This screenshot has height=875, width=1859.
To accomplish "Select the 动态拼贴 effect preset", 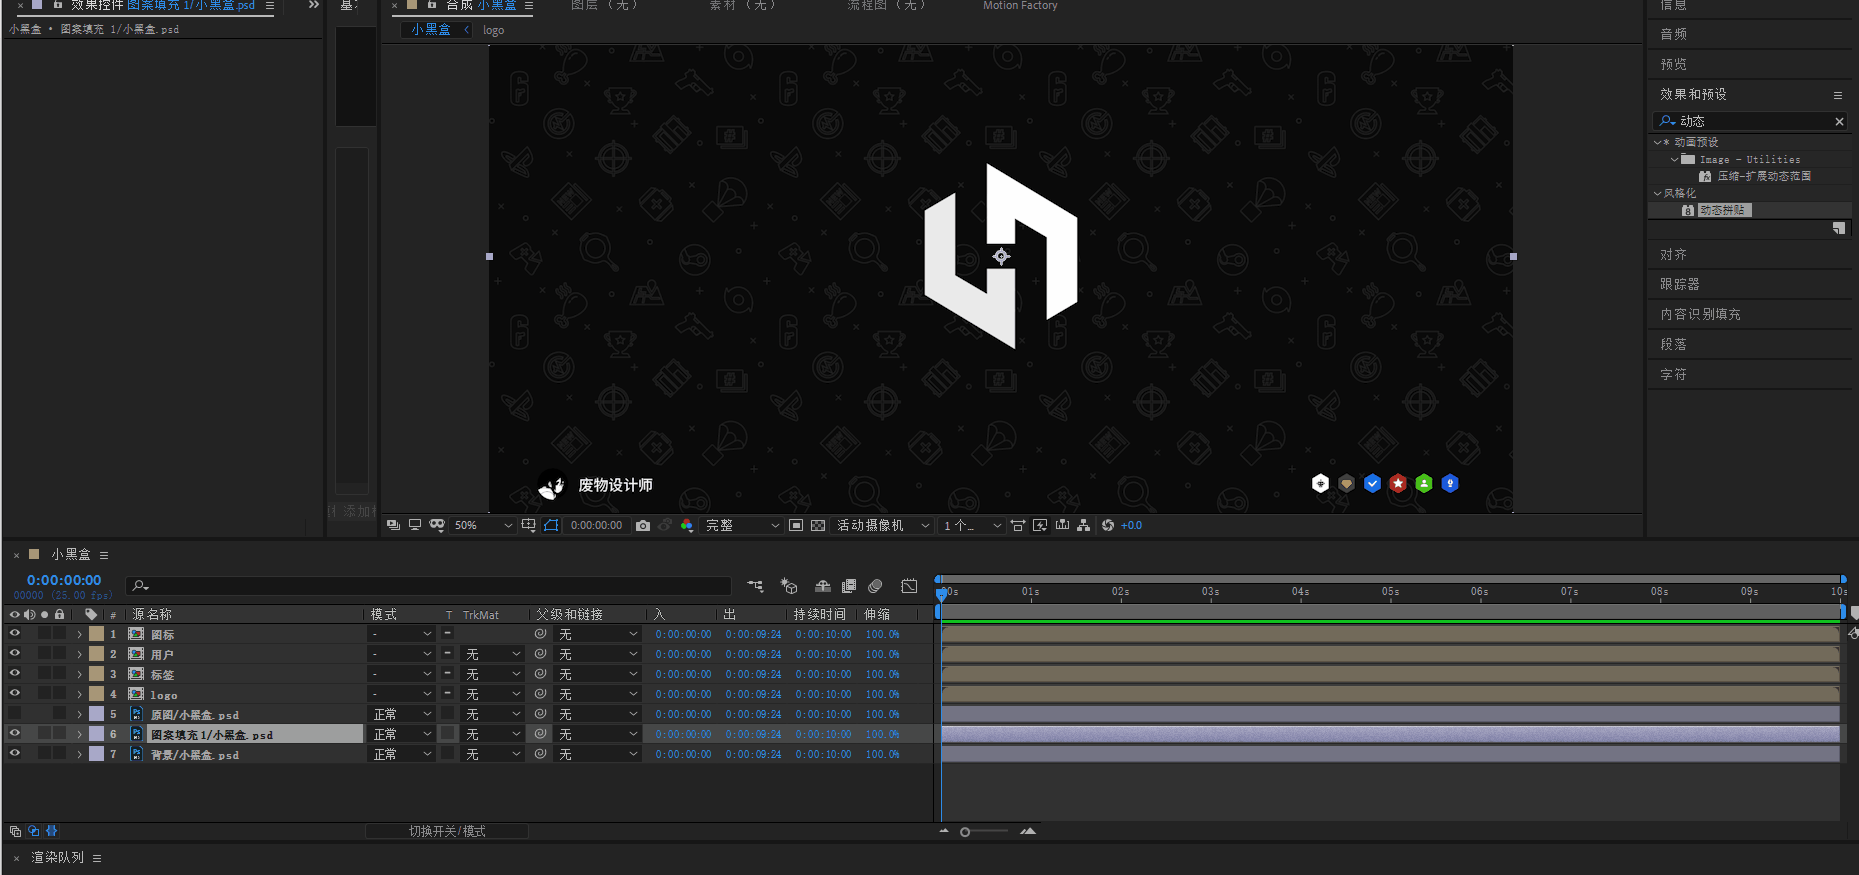I will (1722, 211).
